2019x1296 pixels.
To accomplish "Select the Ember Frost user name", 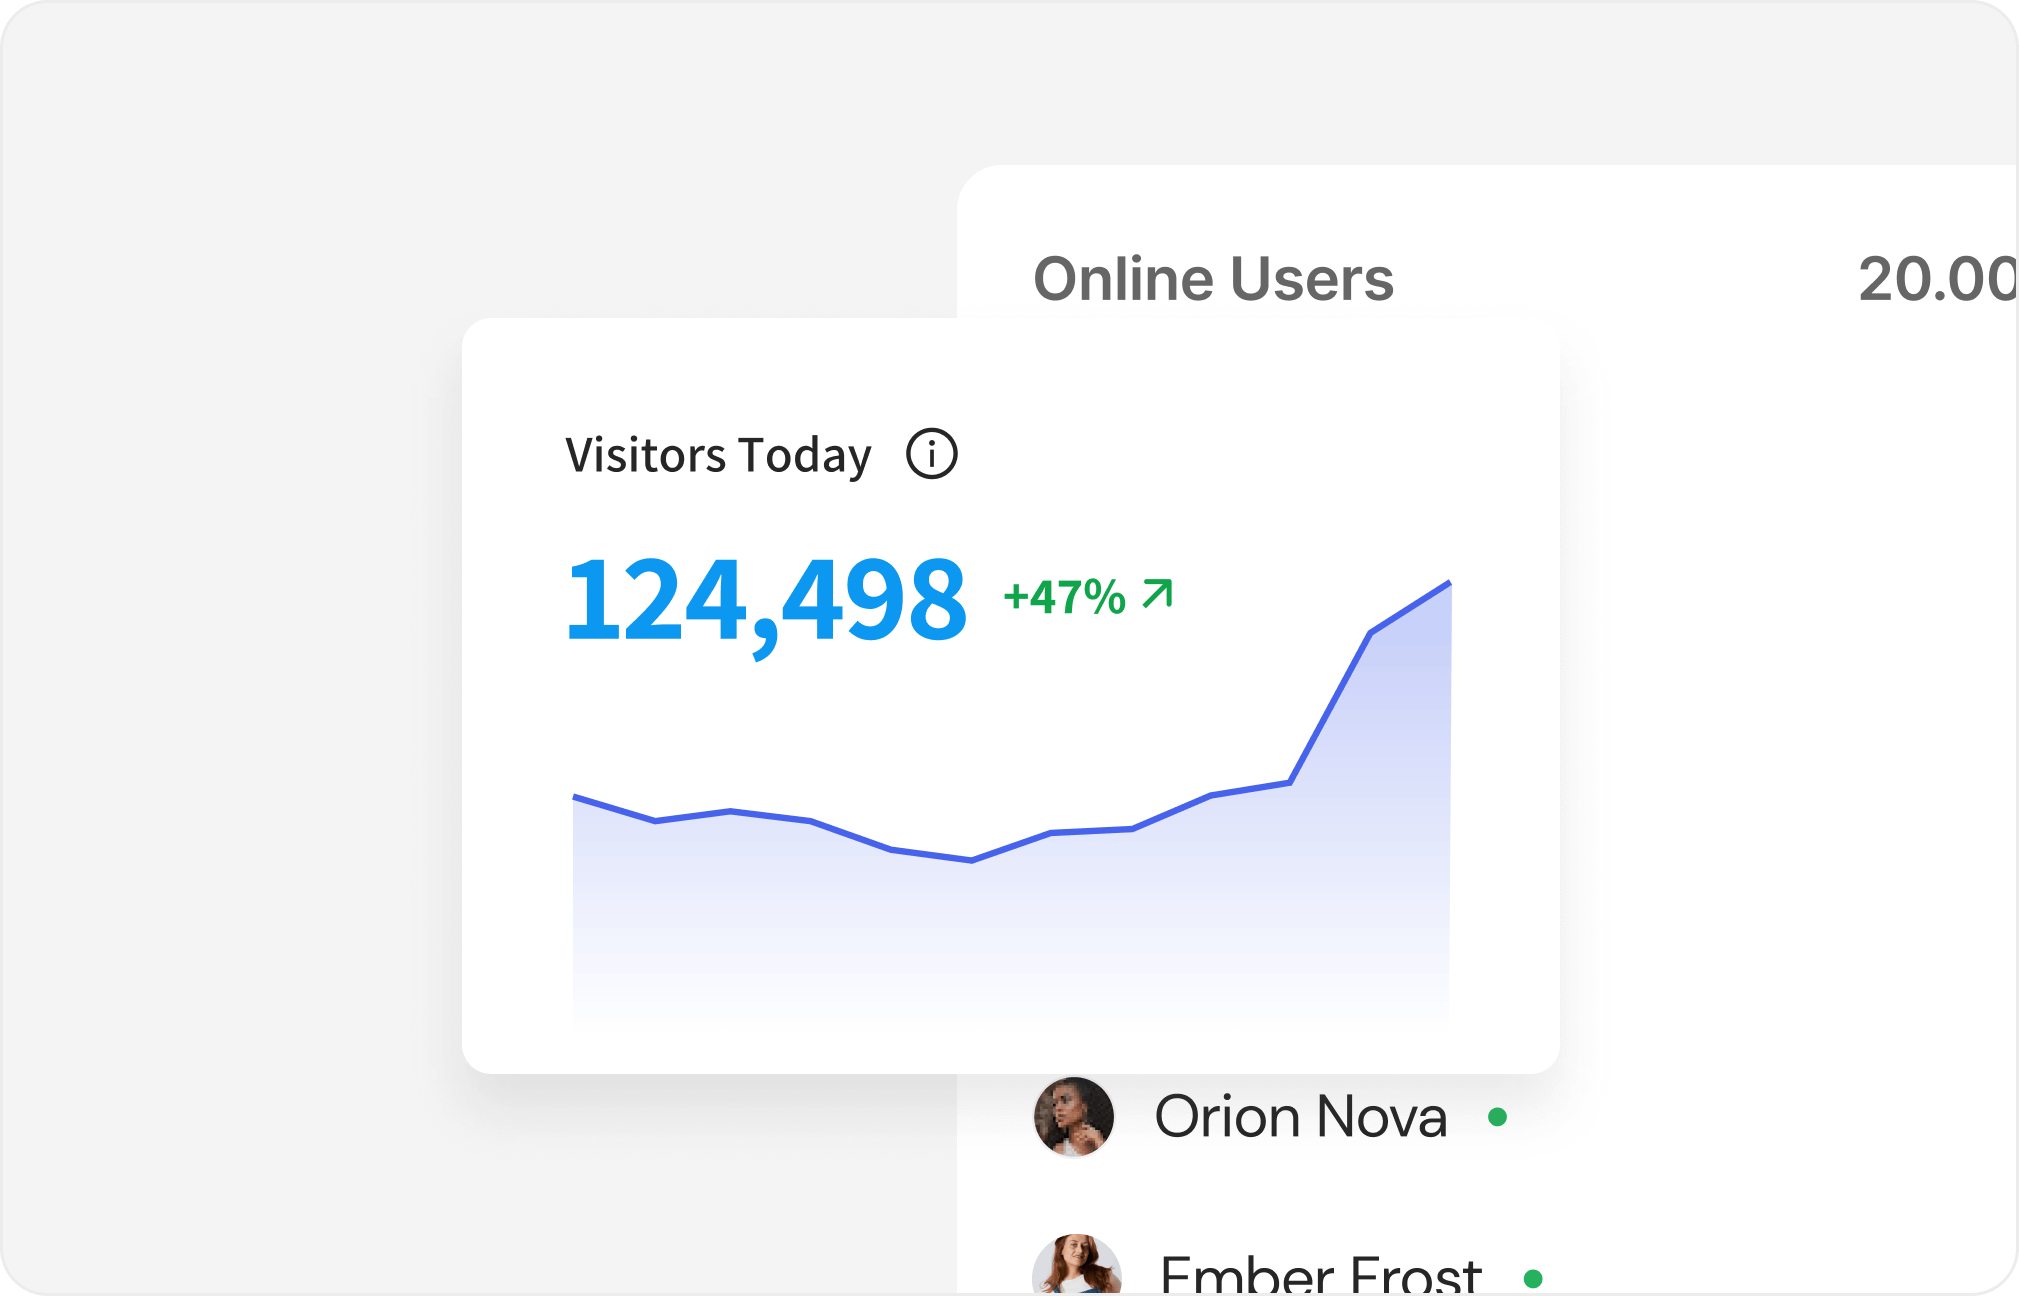I will coord(1320,1275).
